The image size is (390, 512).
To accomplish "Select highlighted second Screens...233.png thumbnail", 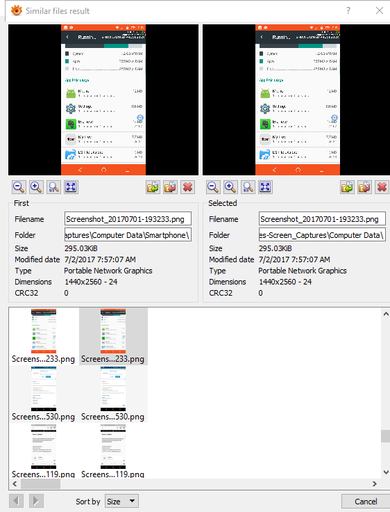I will pos(113,336).
